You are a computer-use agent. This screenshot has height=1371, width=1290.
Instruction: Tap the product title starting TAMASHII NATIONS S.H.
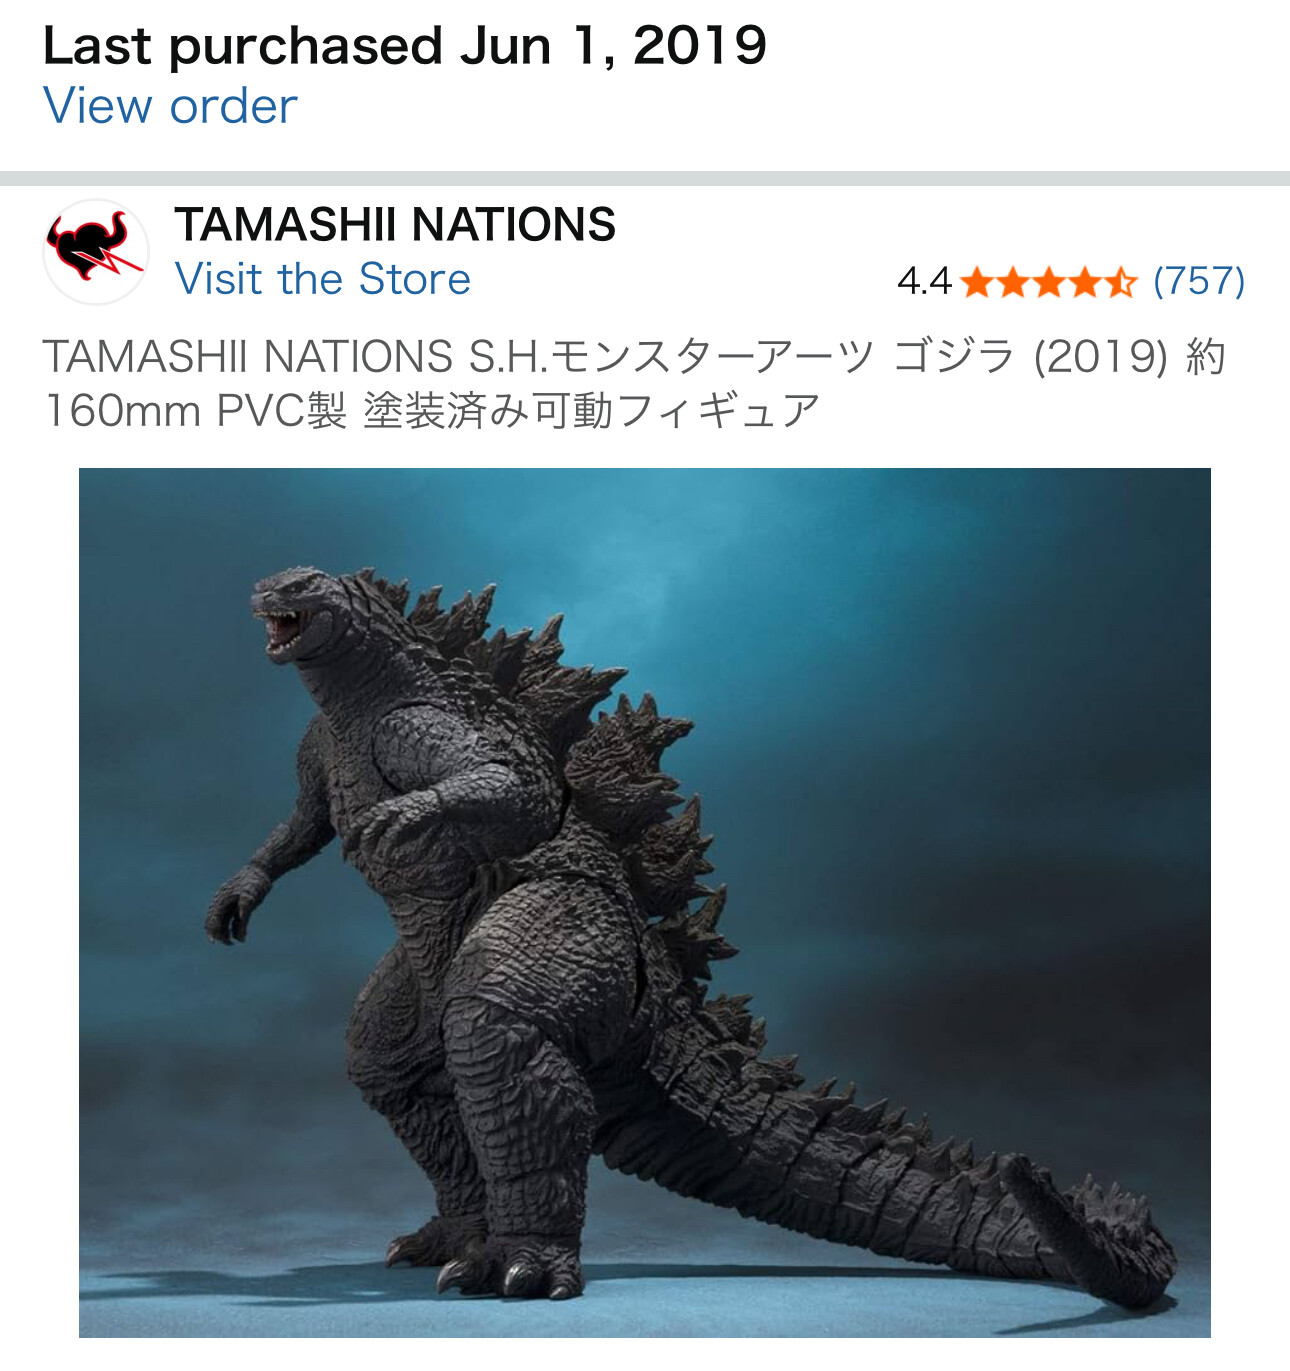coord(634,383)
